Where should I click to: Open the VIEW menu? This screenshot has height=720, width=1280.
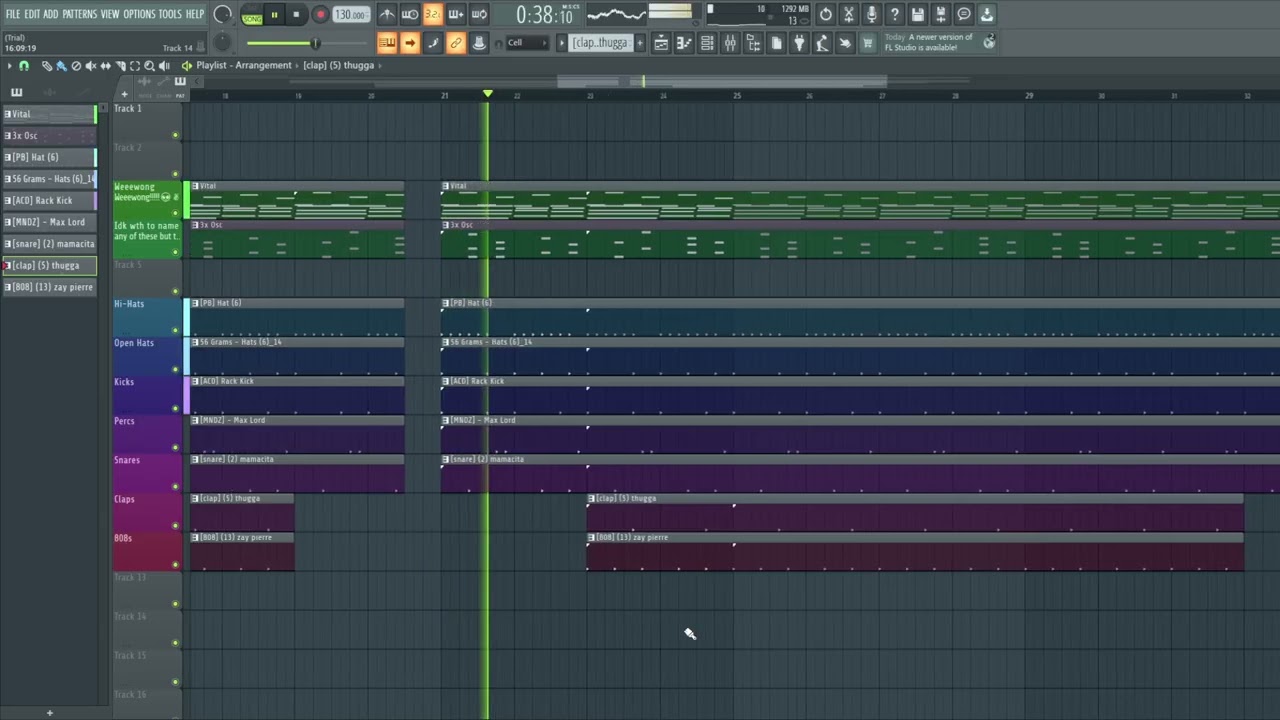coord(110,14)
